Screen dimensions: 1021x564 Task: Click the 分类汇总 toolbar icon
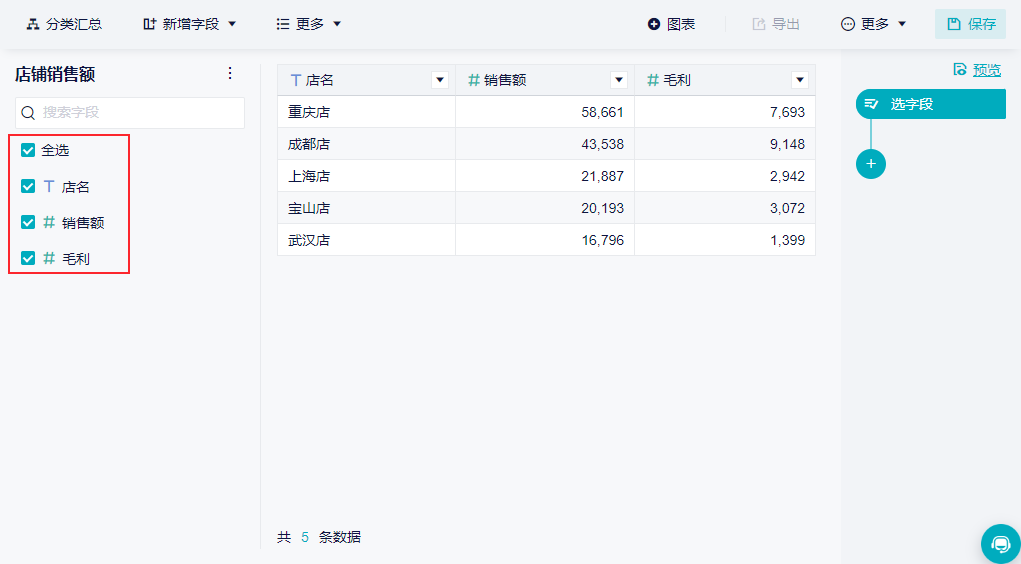33,24
